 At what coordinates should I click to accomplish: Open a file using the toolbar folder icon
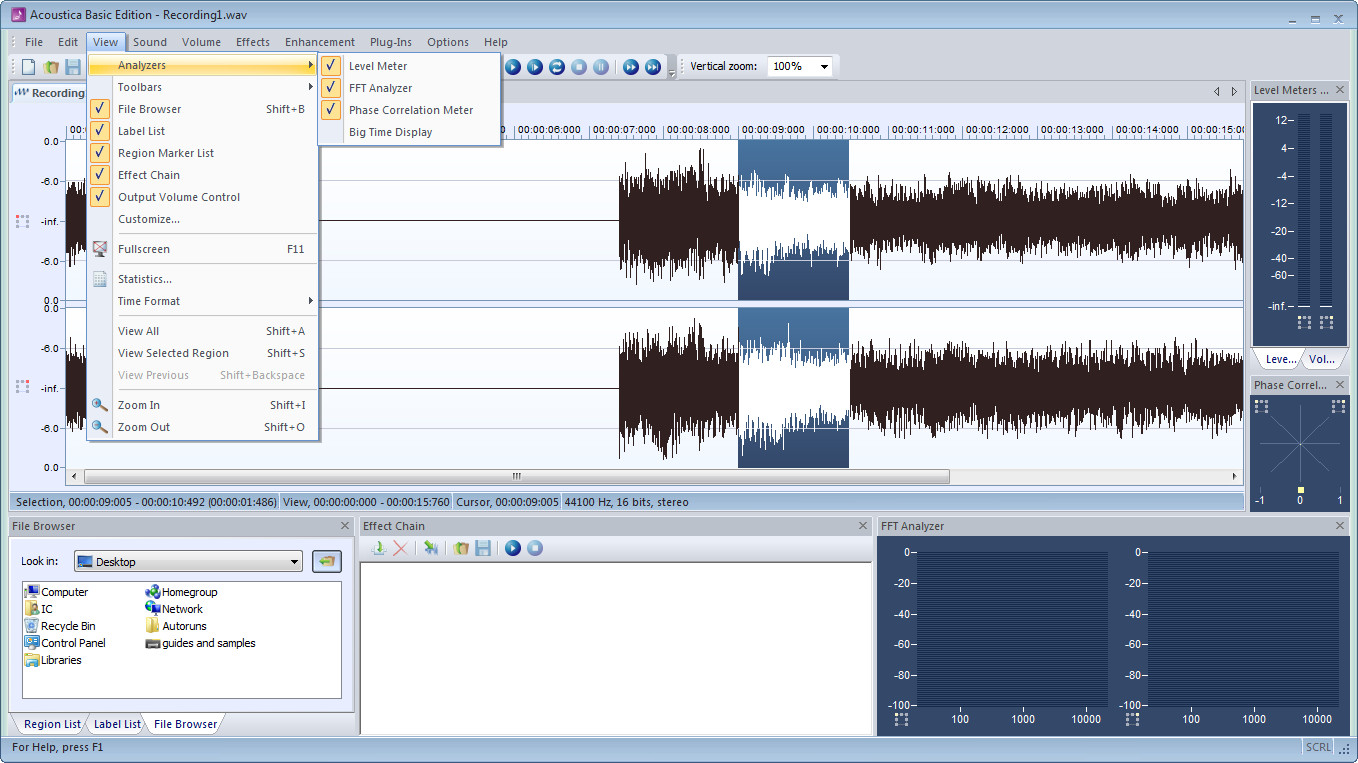click(x=50, y=67)
